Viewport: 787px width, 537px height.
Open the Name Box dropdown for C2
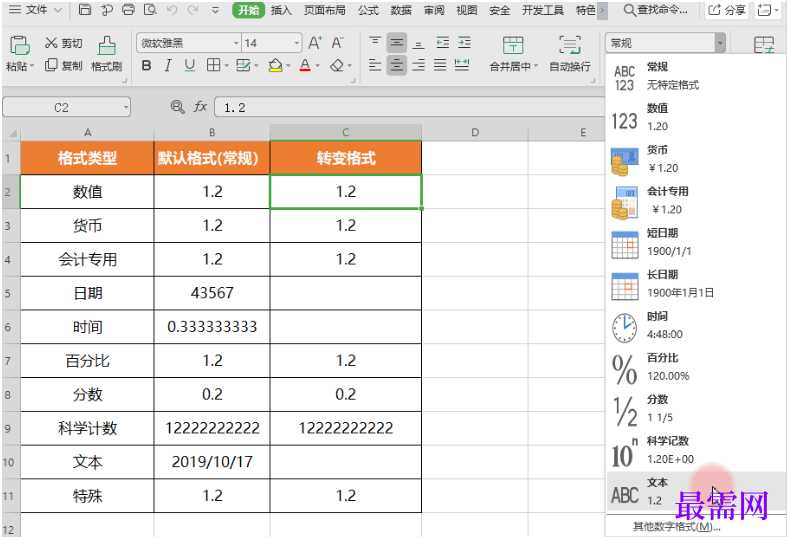(x=126, y=107)
